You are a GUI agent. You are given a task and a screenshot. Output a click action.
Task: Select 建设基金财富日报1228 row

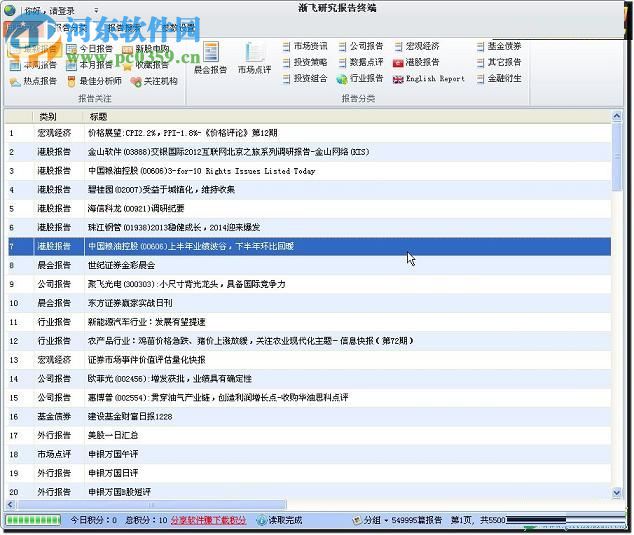click(309, 416)
